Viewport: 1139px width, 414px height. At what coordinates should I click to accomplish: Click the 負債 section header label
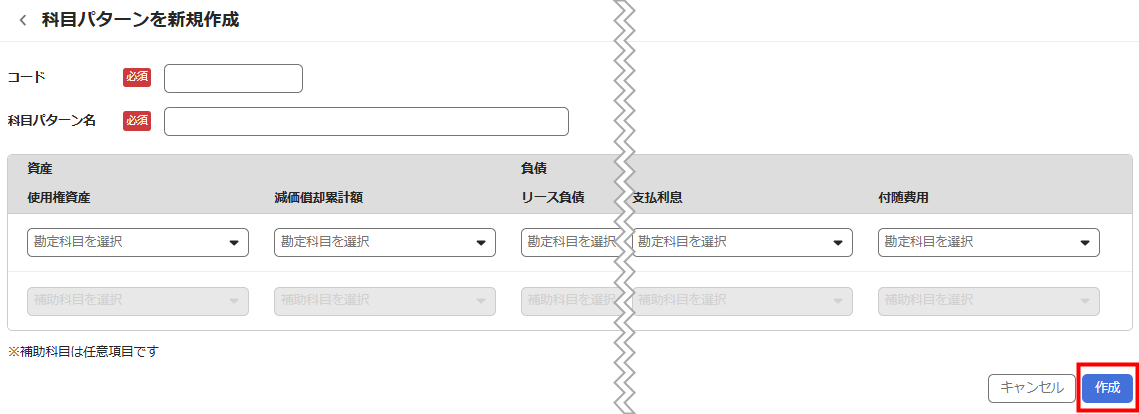pyautogui.click(x=533, y=168)
